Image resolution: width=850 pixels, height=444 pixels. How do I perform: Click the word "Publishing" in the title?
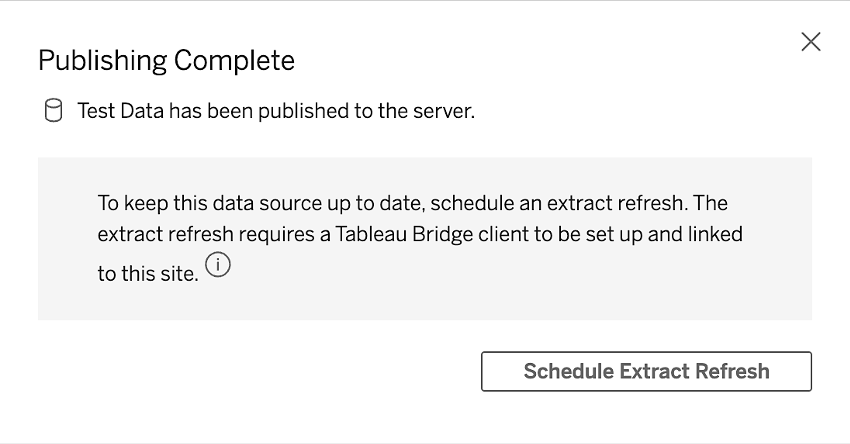coord(102,60)
